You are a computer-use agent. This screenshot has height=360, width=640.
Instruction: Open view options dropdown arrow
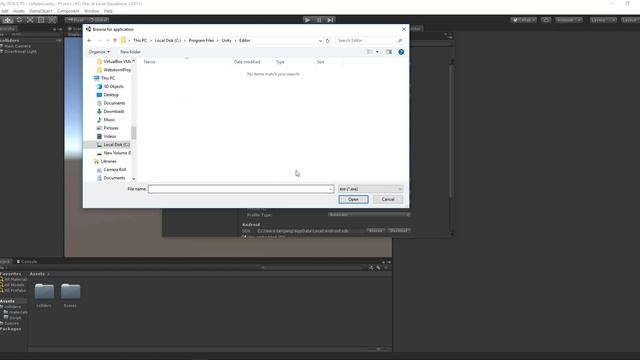(x=377, y=52)
